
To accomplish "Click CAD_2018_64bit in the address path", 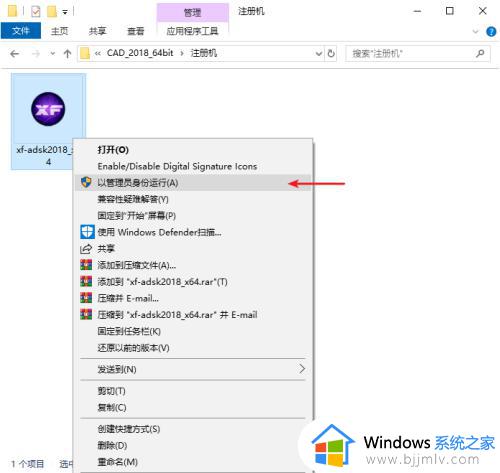I will coord(140,53).
